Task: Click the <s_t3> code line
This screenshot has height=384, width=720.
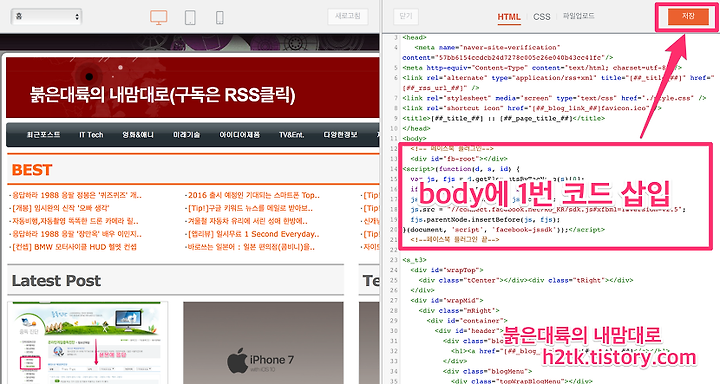Action: coord(415,260)
